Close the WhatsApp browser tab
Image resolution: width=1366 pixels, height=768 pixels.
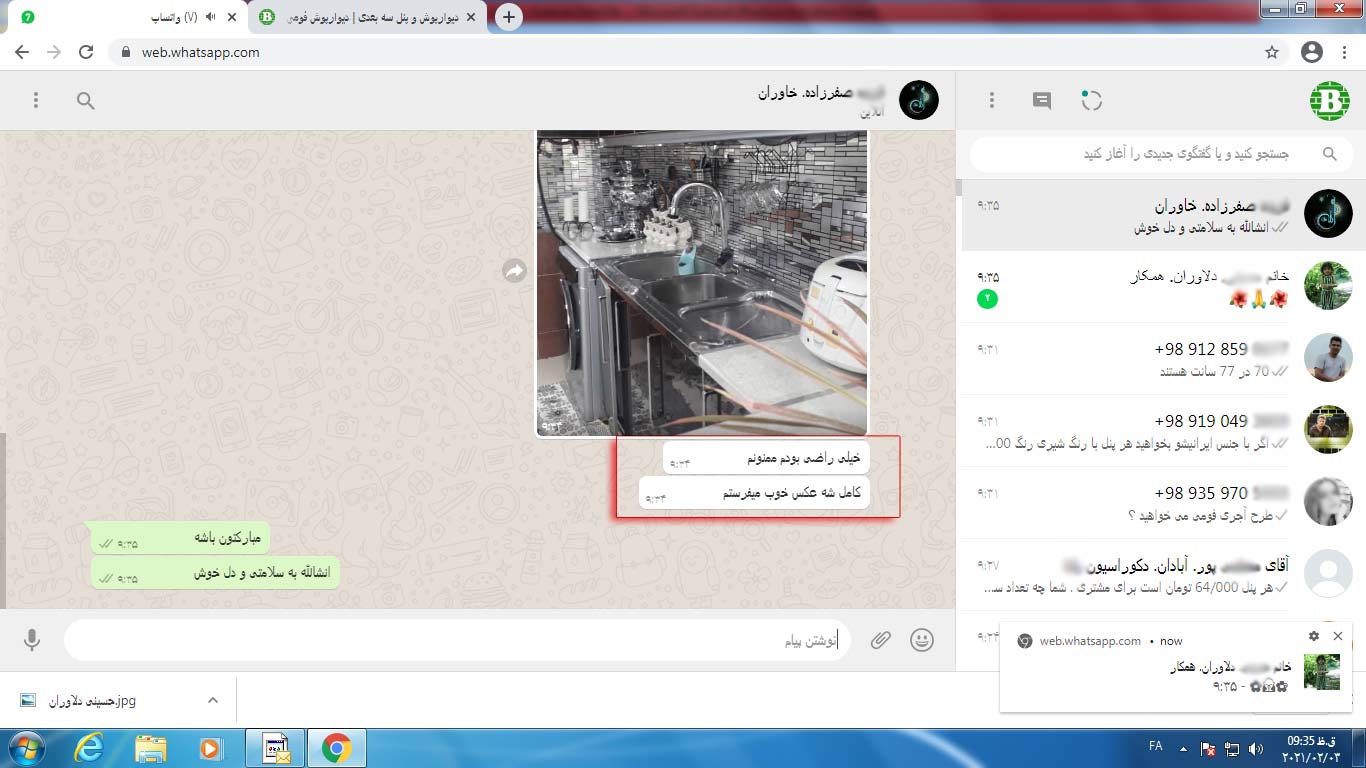232,17
